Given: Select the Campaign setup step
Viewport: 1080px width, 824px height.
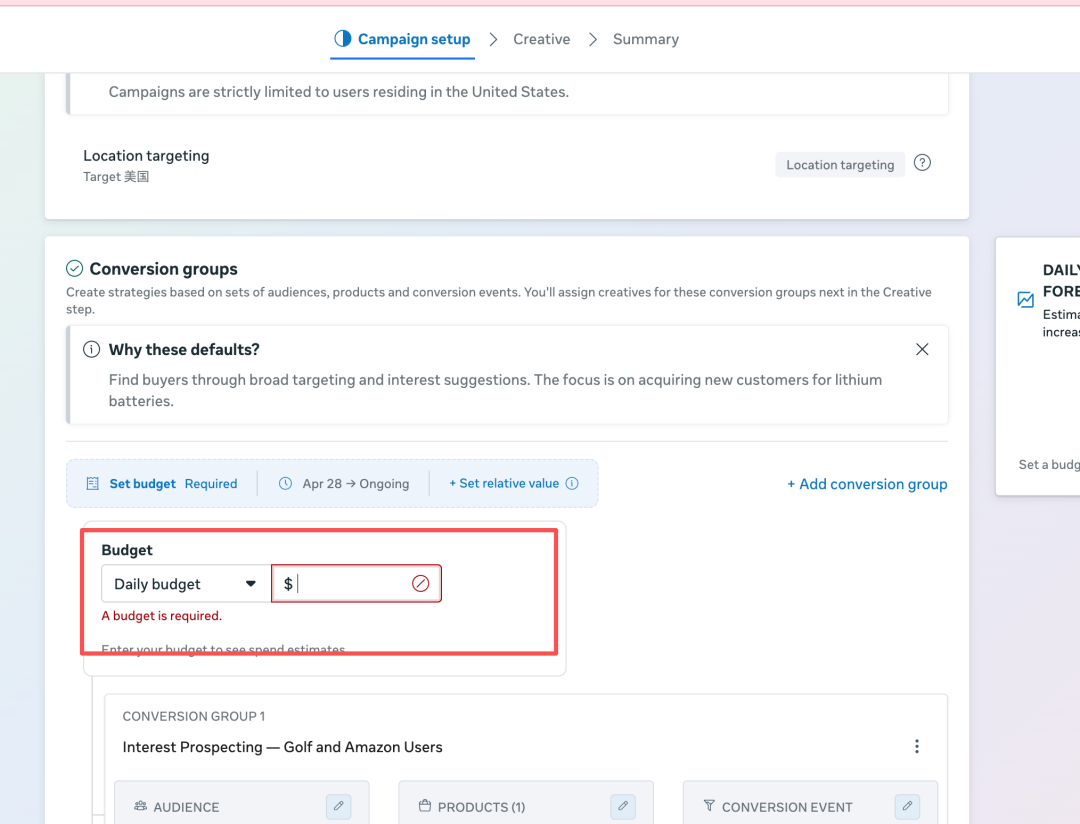Looking at the screenshot, I should pos(402,39).
